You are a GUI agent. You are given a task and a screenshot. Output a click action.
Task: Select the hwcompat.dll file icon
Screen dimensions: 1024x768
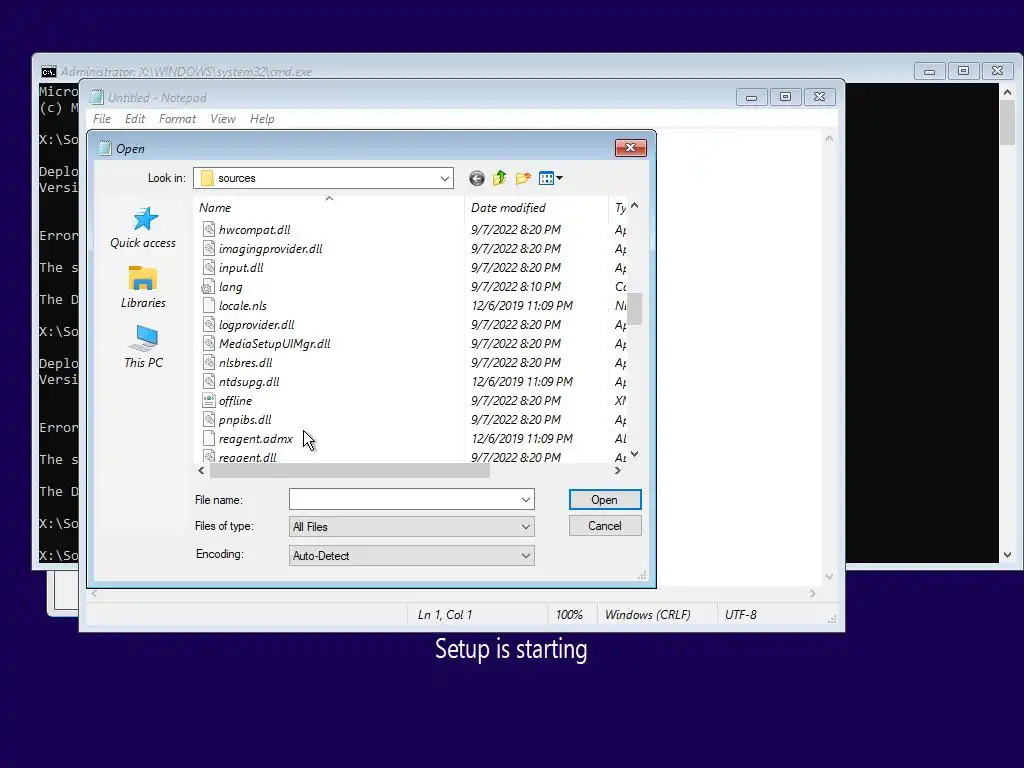coord(209,229)
